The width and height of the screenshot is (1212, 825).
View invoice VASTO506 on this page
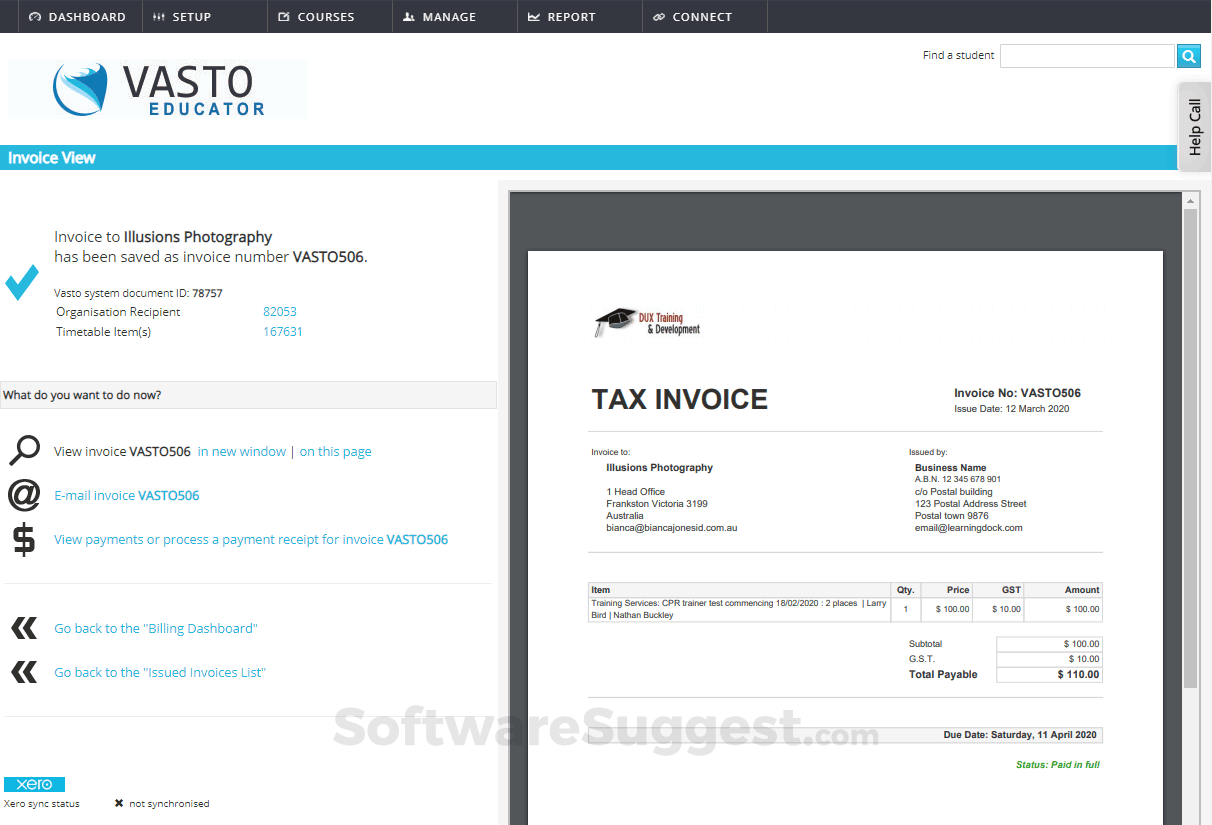(335, 451)
